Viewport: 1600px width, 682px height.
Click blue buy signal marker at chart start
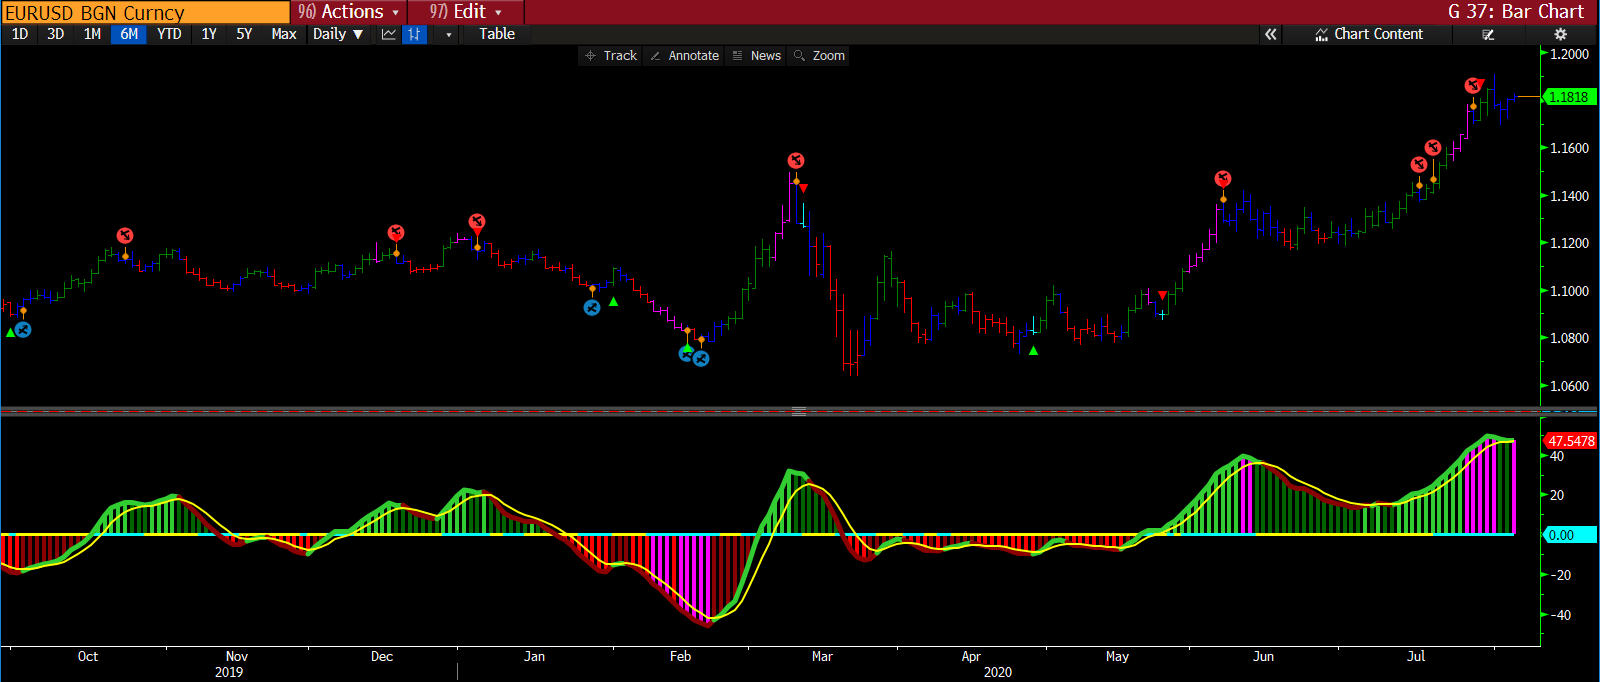pos(23,329)
